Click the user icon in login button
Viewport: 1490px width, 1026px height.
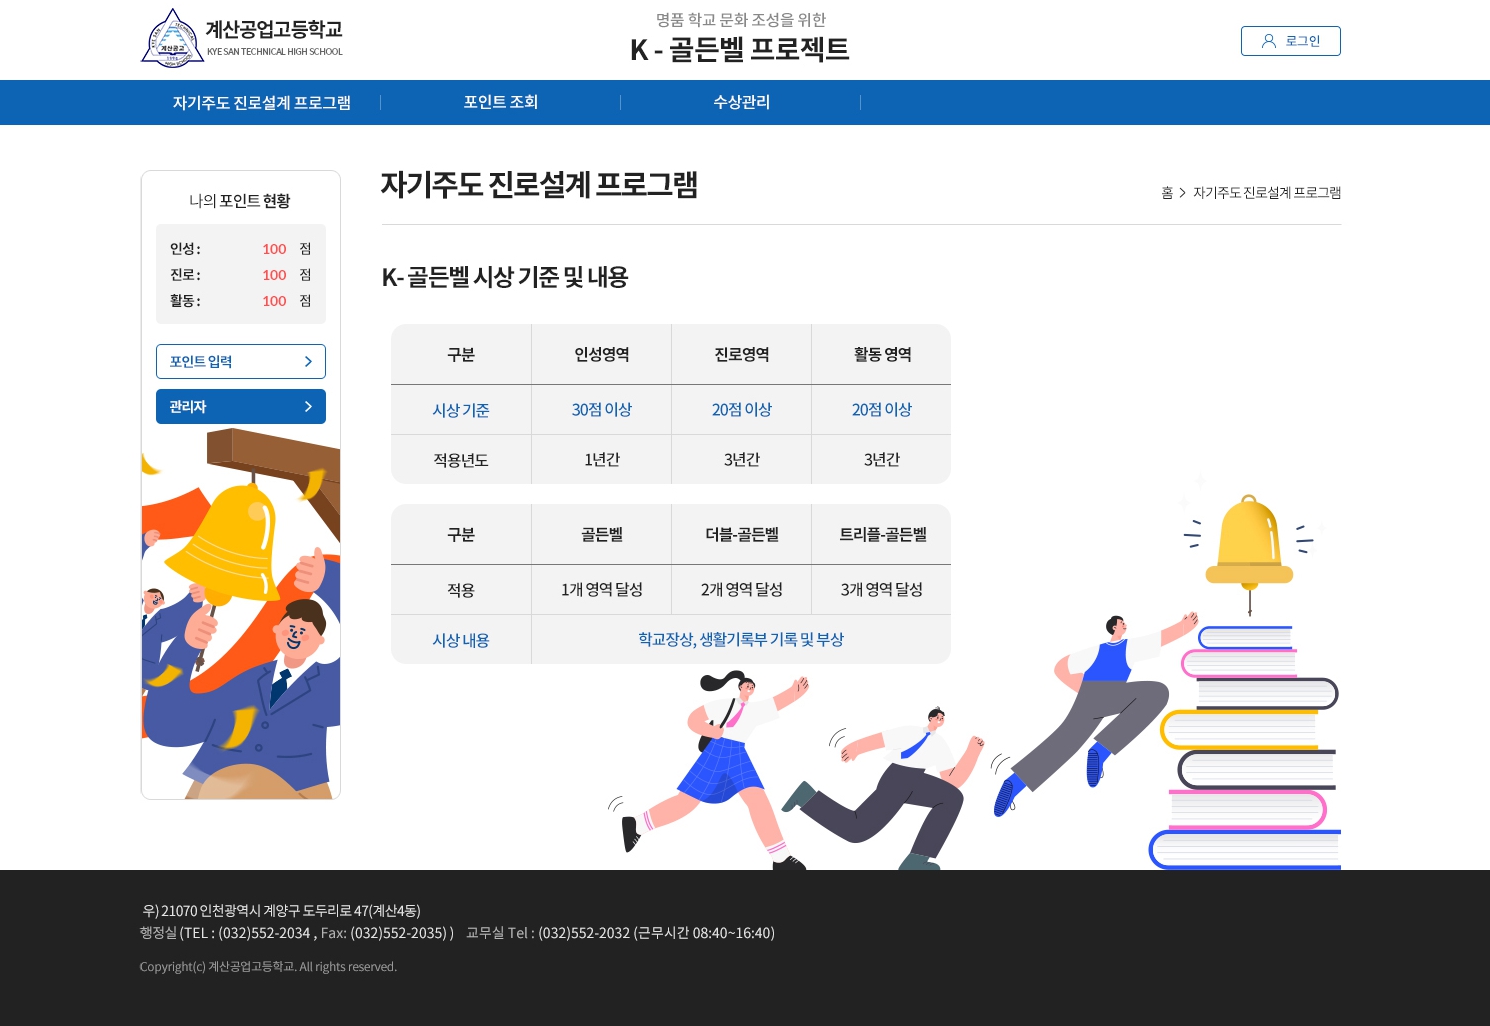point(1268,41)
